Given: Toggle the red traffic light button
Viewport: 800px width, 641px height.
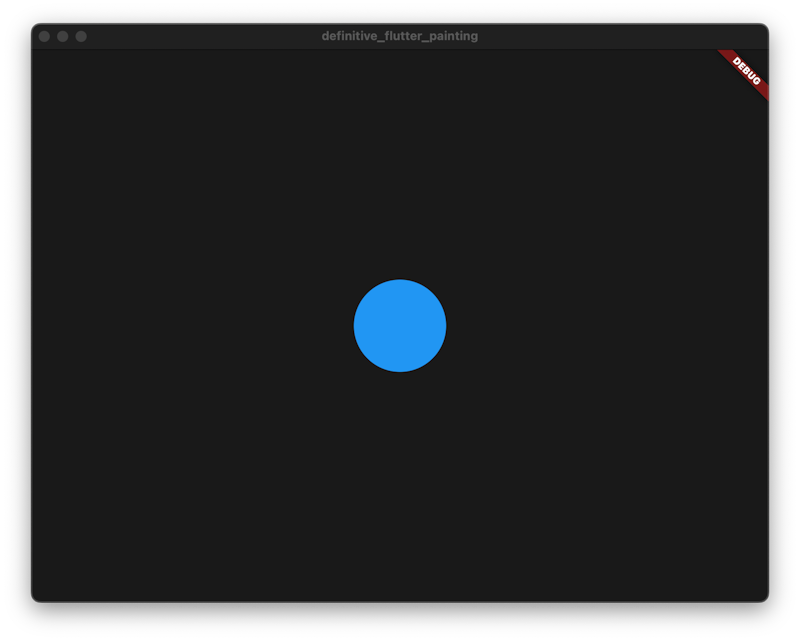Looking at the screenshot, I should pyautogui.click(x=44, y=36).
